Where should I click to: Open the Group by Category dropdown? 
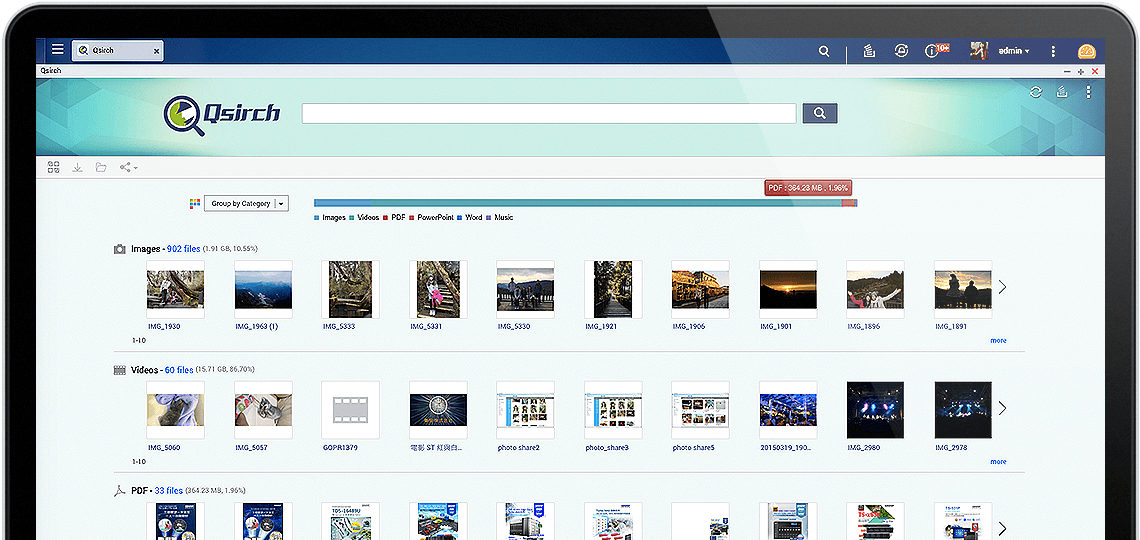[x=246, y=203]
